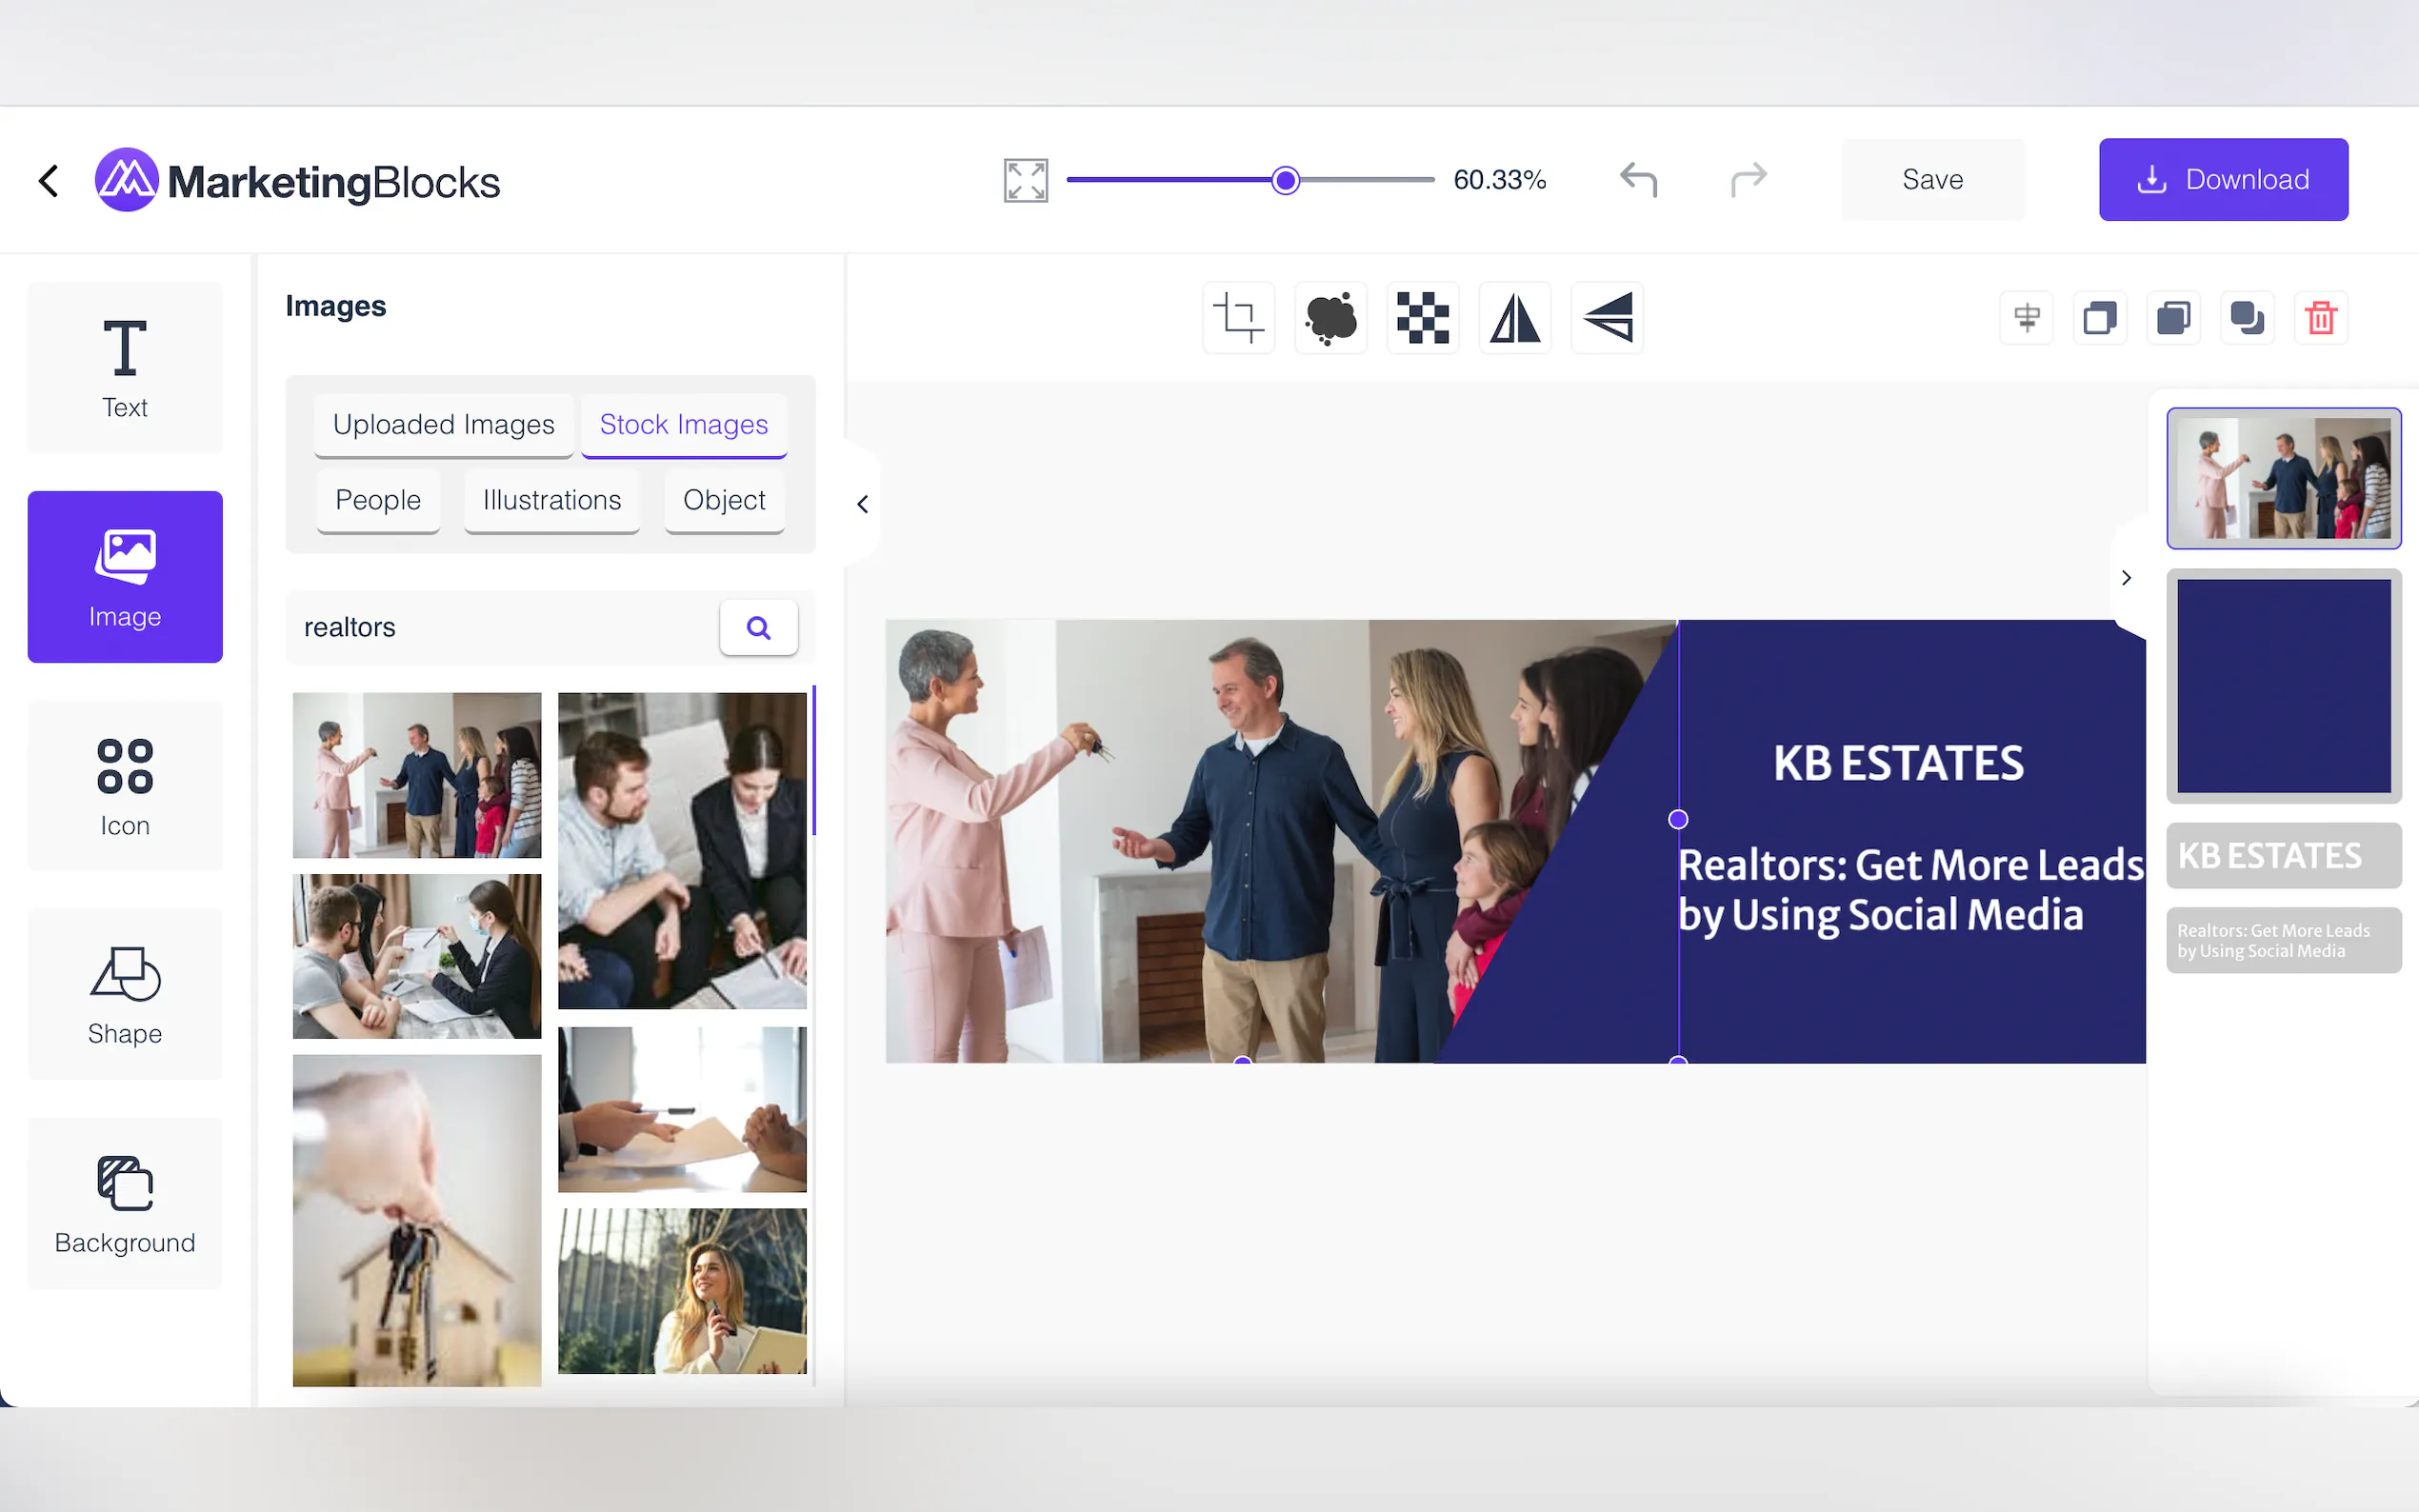Flip image vertically icon
The width and height of the screenshot is (2419, 1512).
click(1607, 319)
